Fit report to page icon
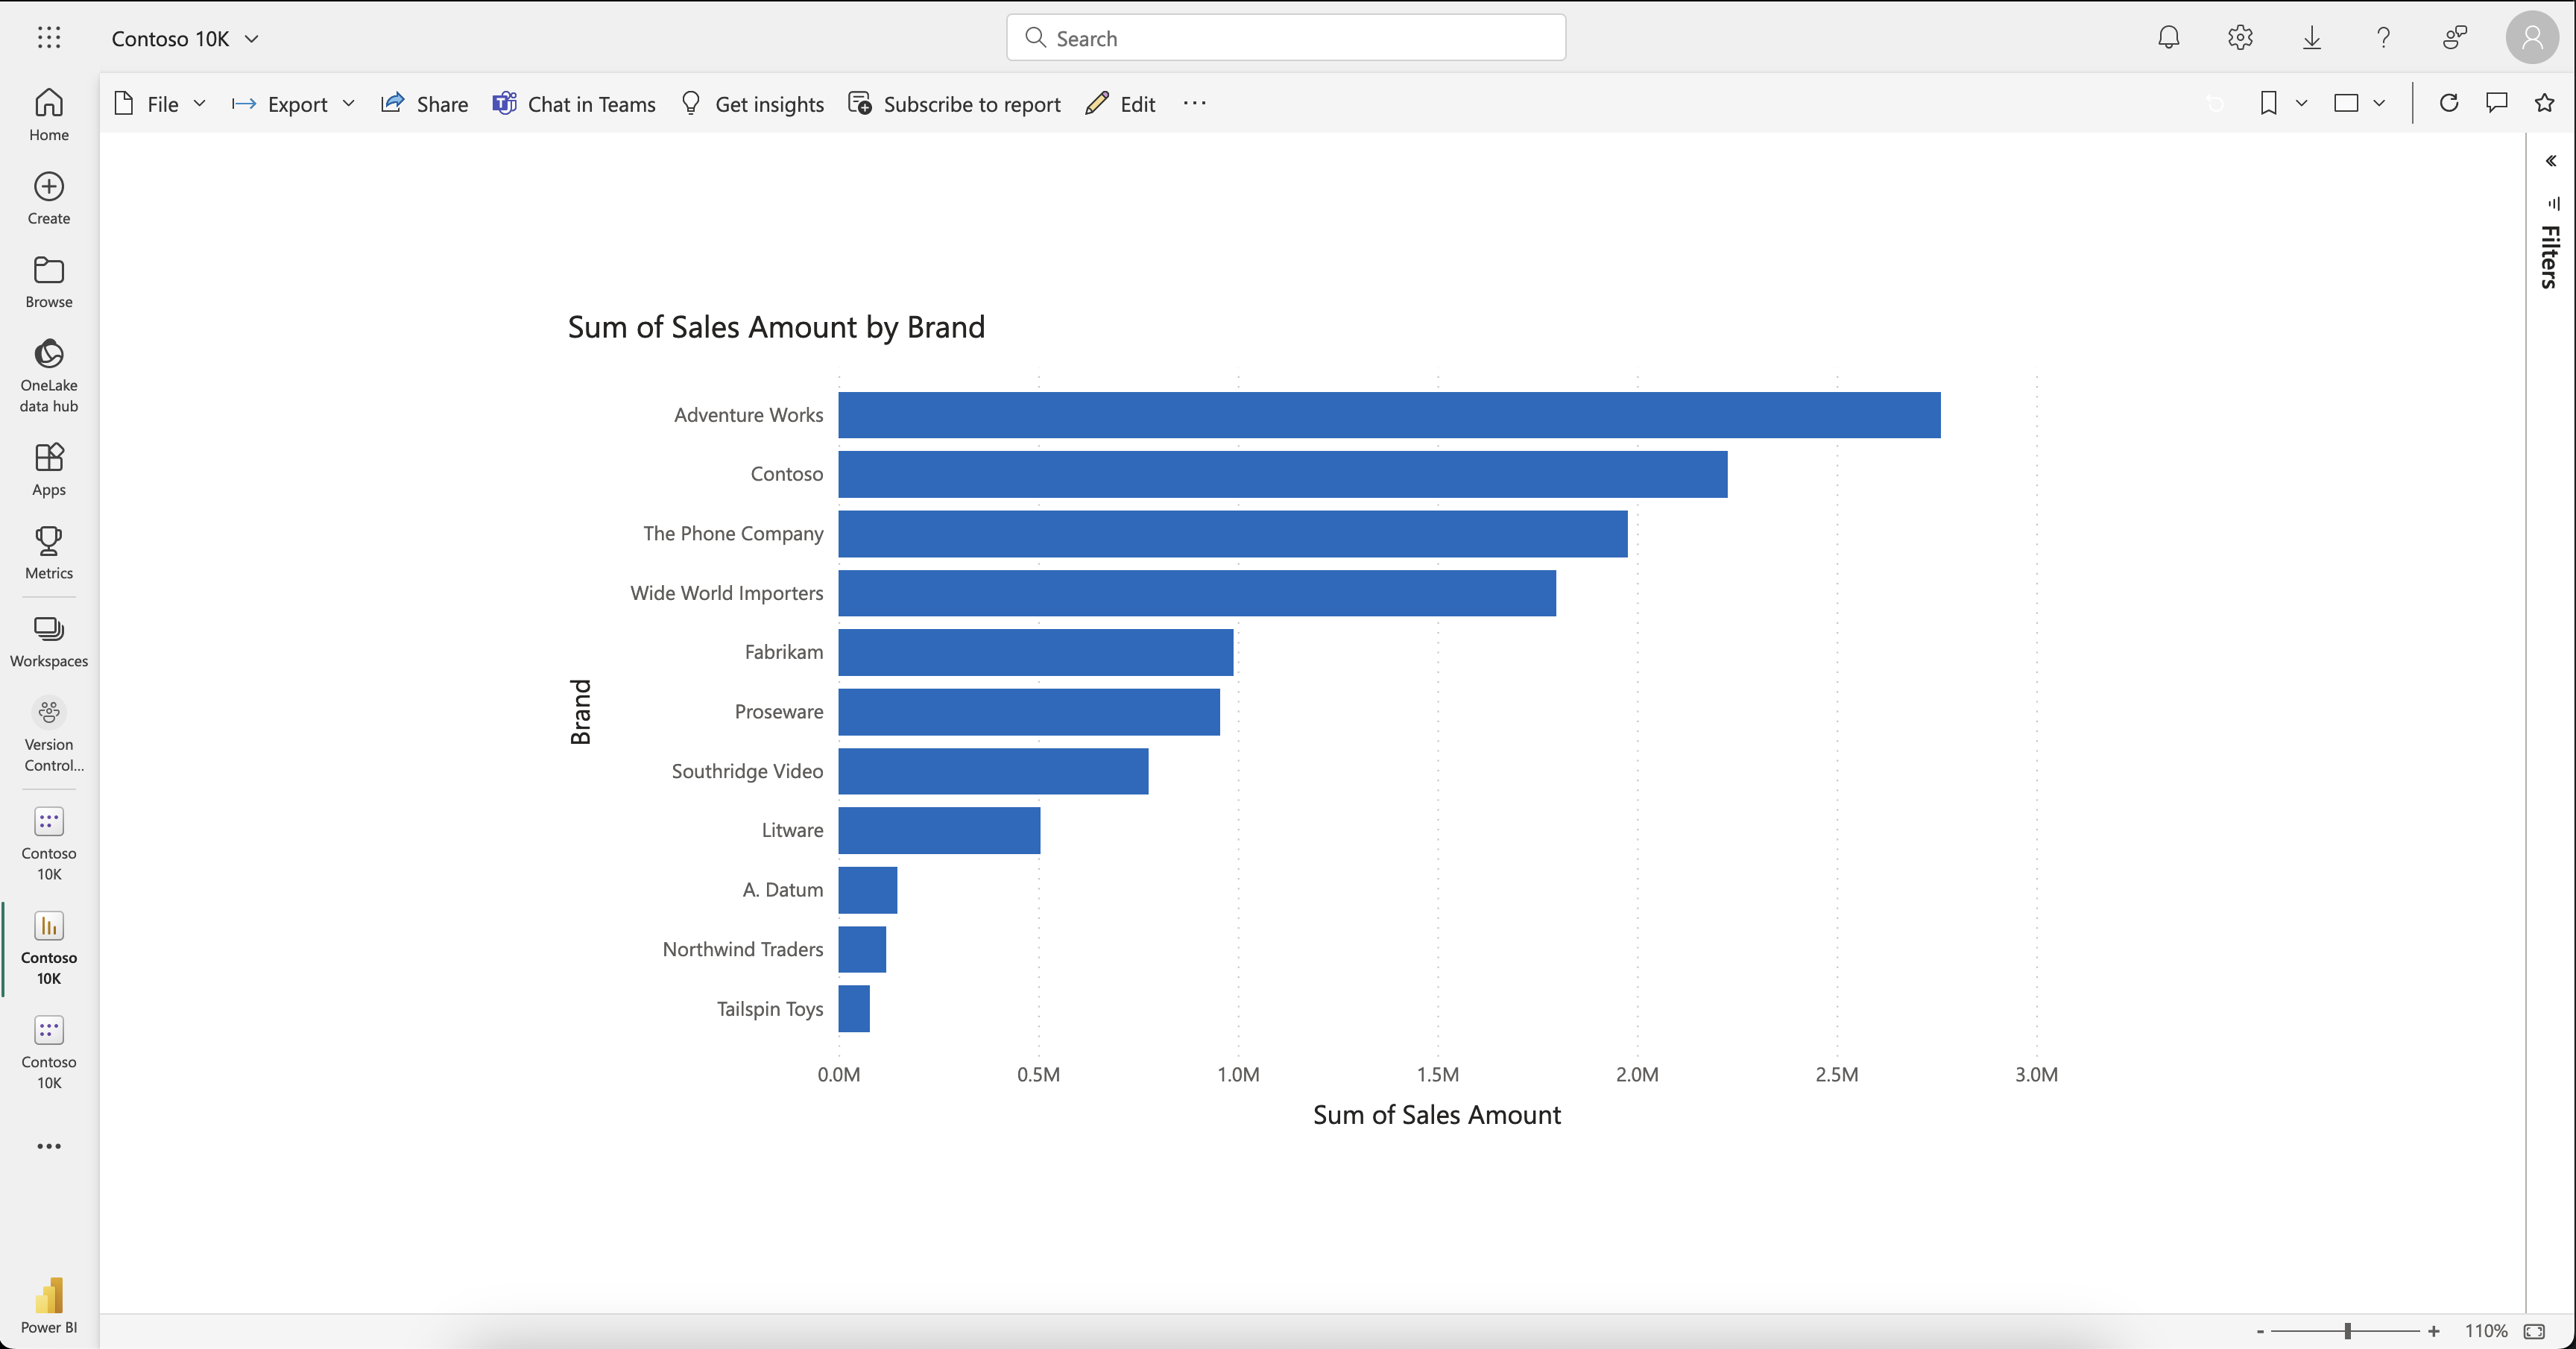The width and height of the screenshot is (2576, 1349). [2535, 1331]
